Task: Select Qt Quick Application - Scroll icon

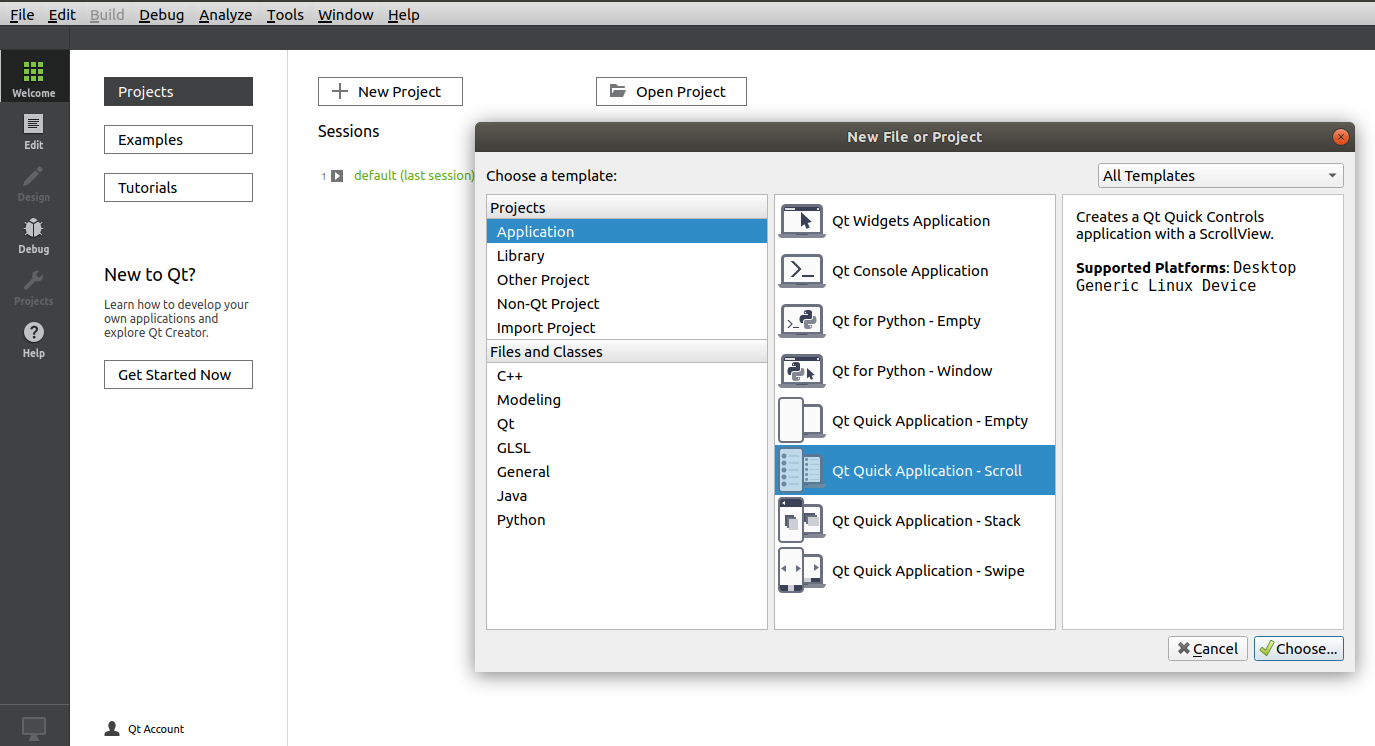Action: (801, 471)
